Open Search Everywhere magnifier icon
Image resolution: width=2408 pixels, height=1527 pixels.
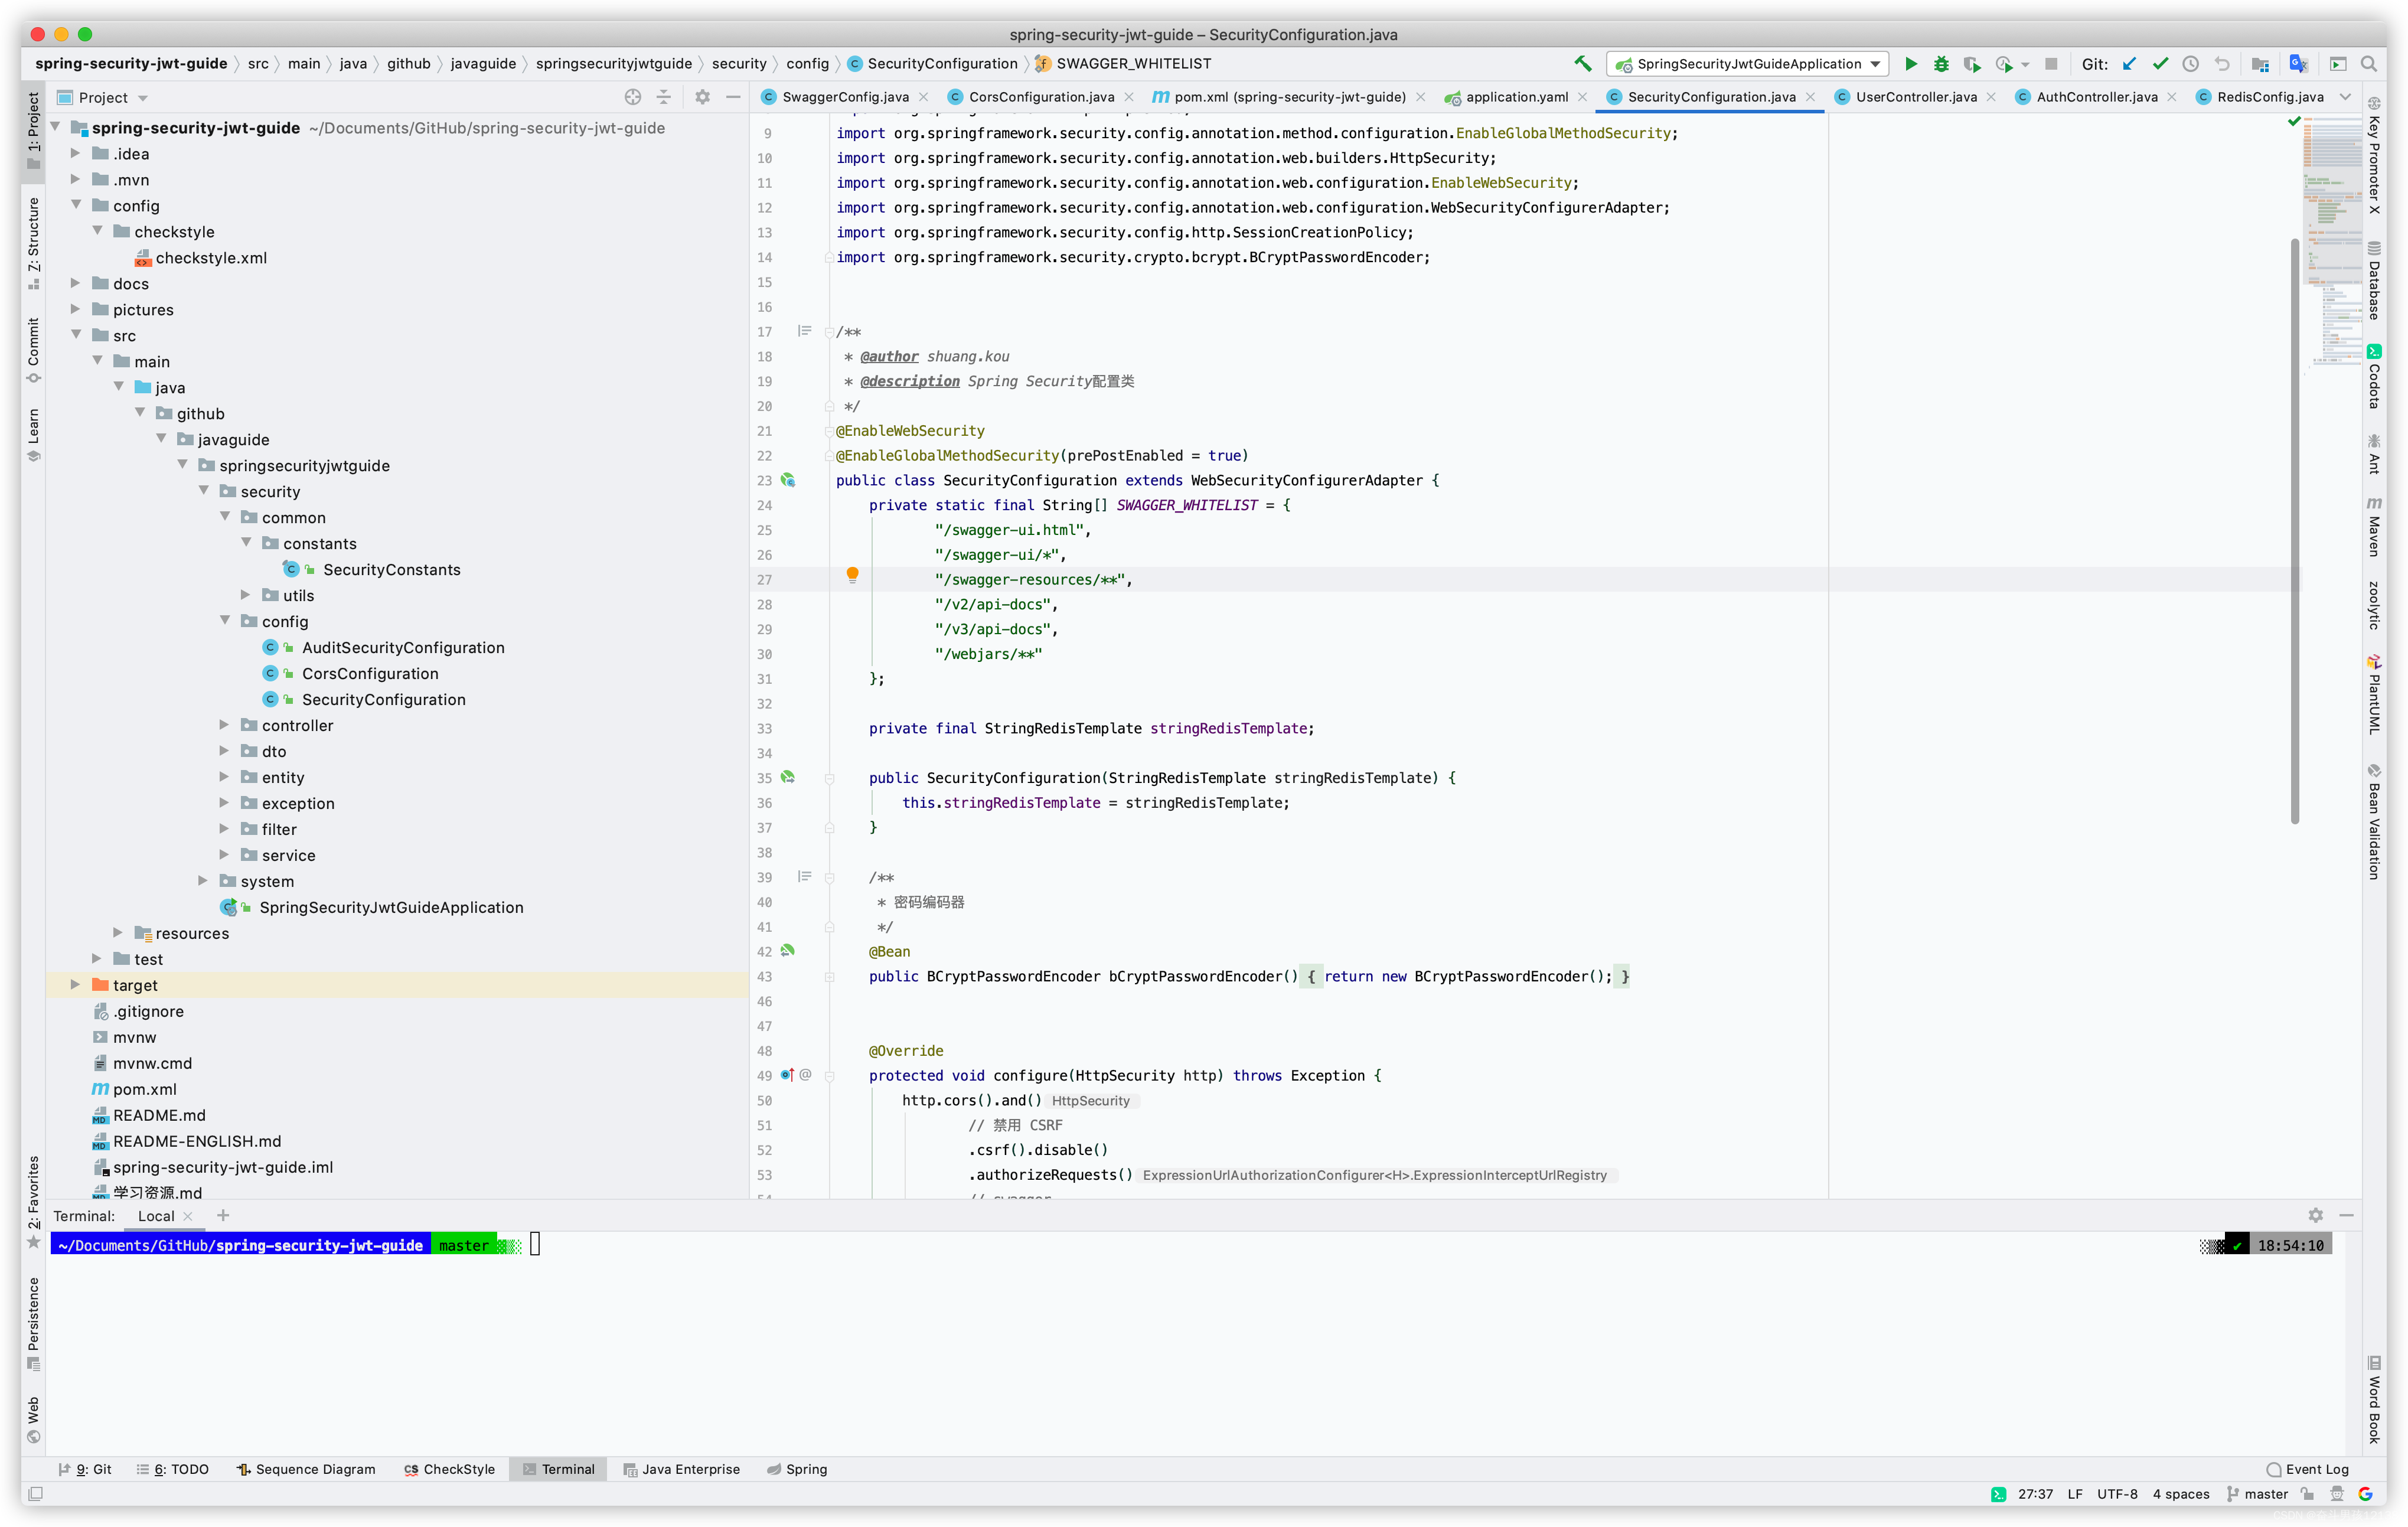(x=2368, y=64)
